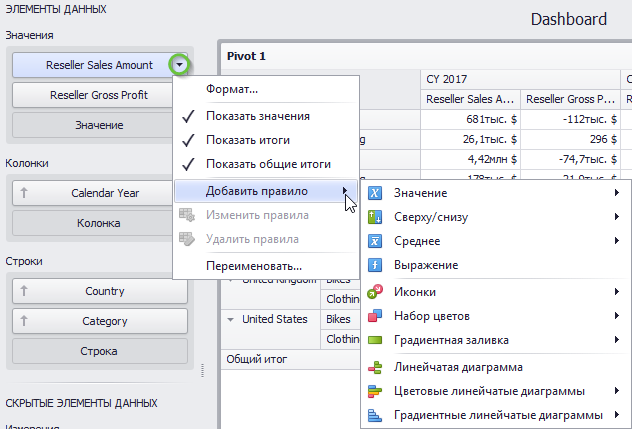Choose Выражение rule menu entry
The height and width of the screenshot is (429, 632).
pyautogui.click(x=496, y=265)
